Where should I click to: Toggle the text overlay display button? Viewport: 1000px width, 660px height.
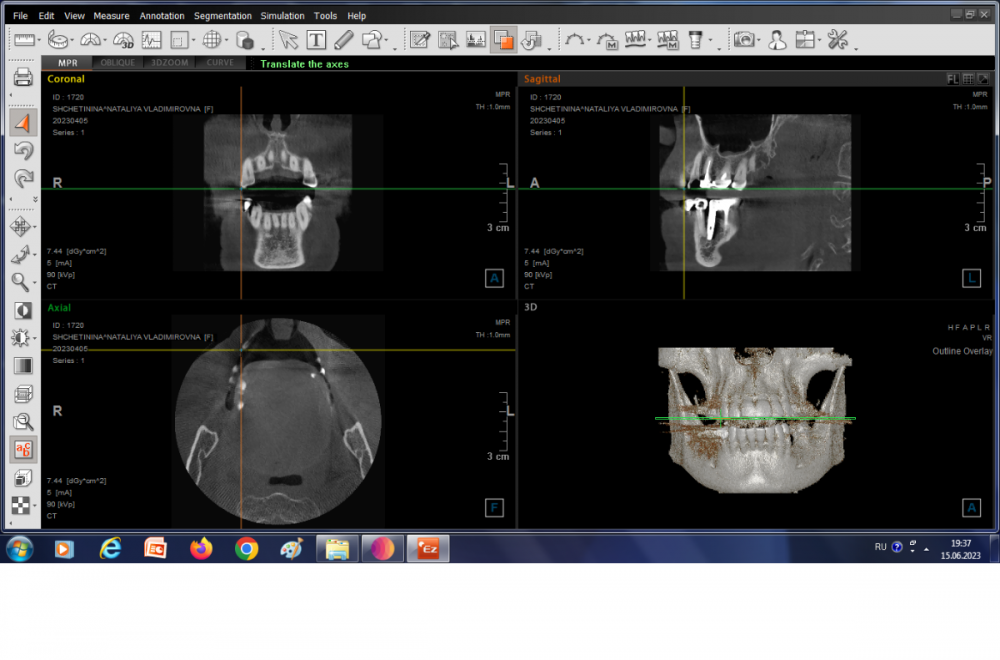tap(23, 450)
